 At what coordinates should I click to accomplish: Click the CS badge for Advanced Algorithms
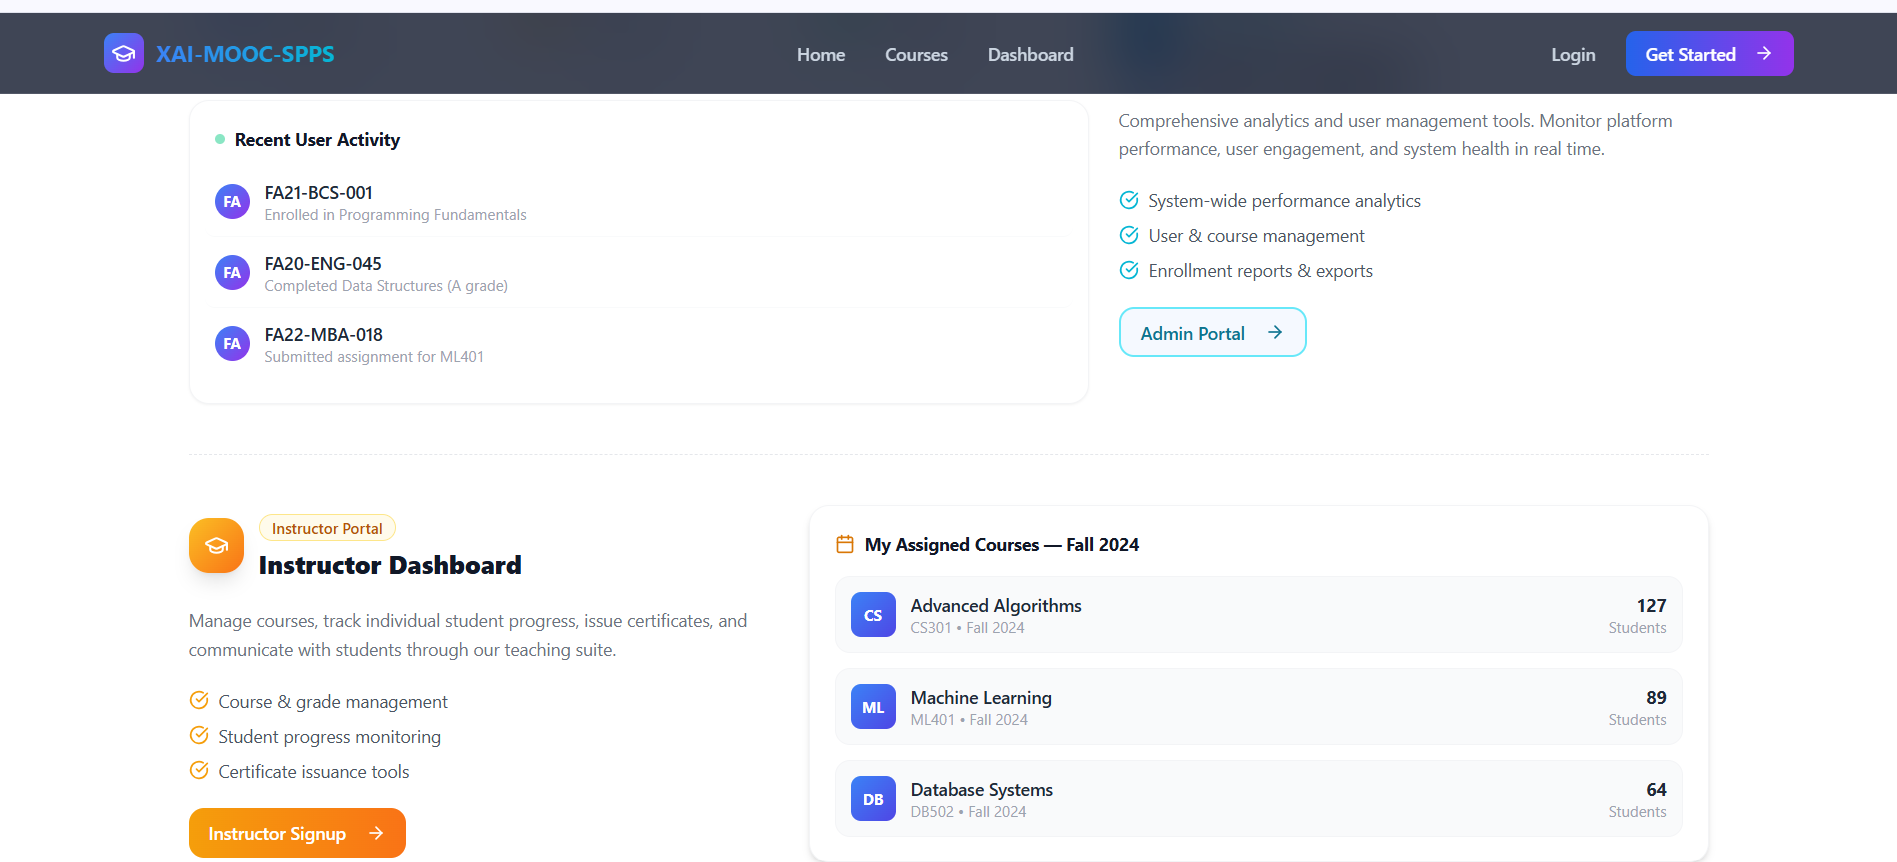(873, 615)
